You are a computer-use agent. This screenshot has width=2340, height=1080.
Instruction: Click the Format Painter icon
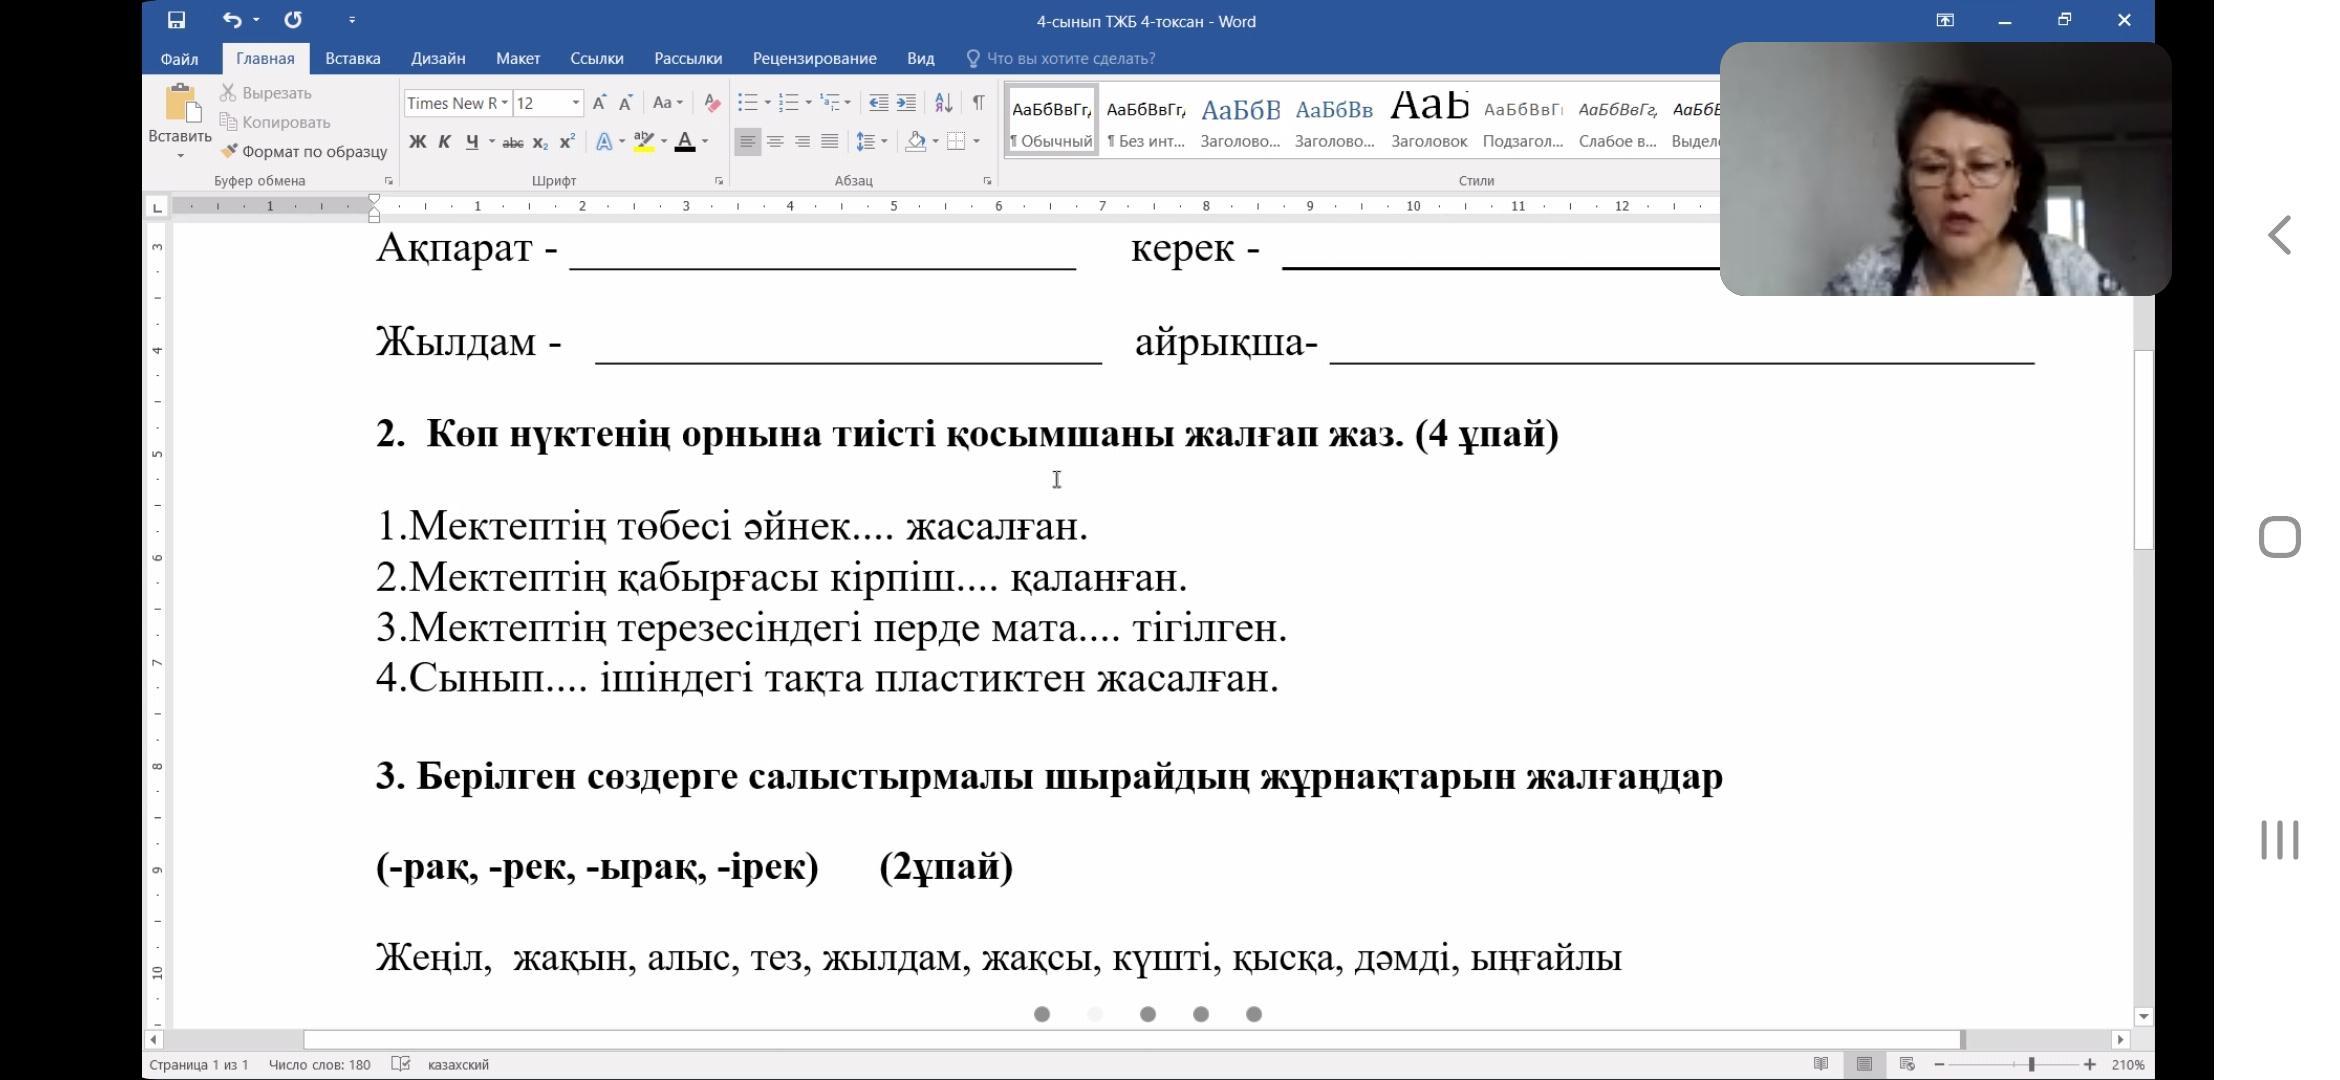pyautogui.click(x=230, y=151)
